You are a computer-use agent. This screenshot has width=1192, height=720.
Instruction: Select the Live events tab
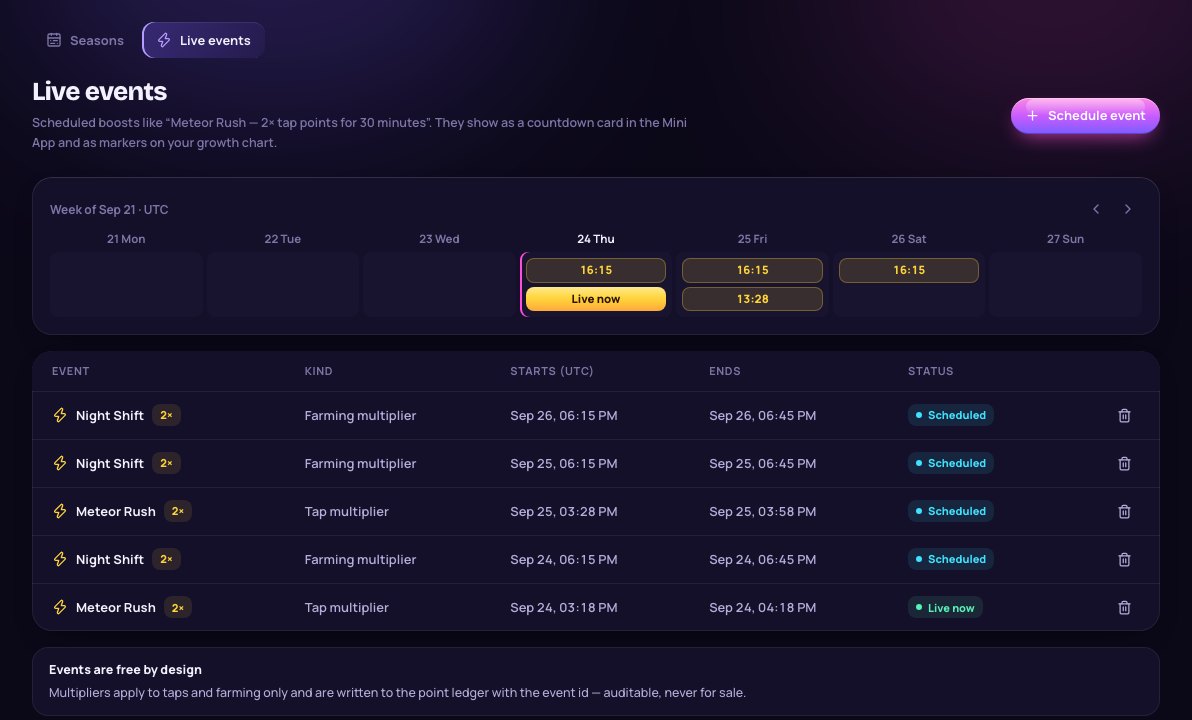click(204, 40)
